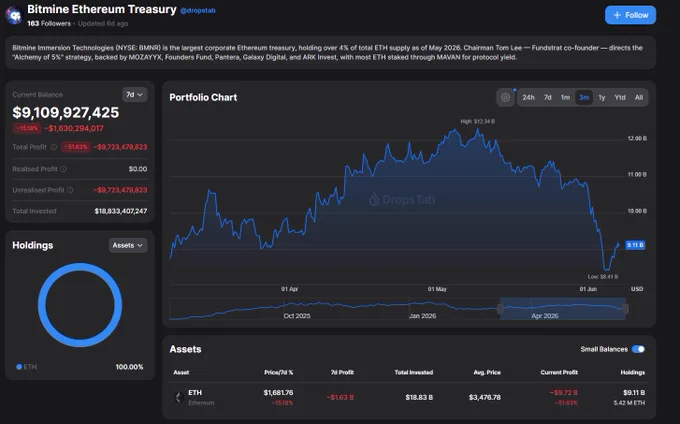Open the 7d balance period dropdown

134,95
